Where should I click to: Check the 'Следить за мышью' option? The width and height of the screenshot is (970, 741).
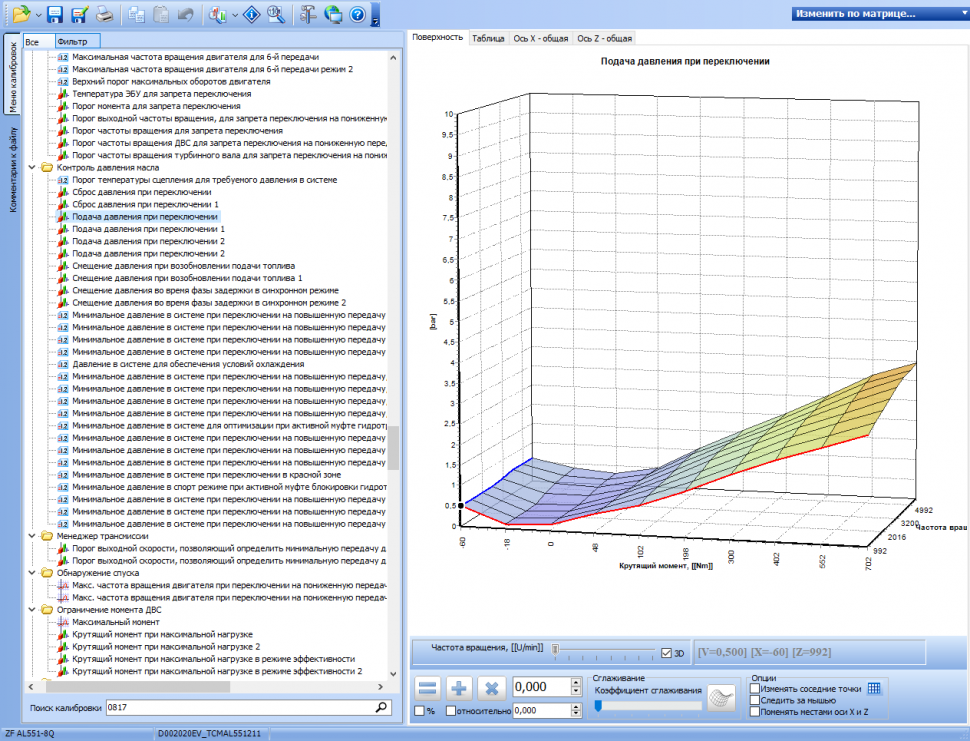755,700
